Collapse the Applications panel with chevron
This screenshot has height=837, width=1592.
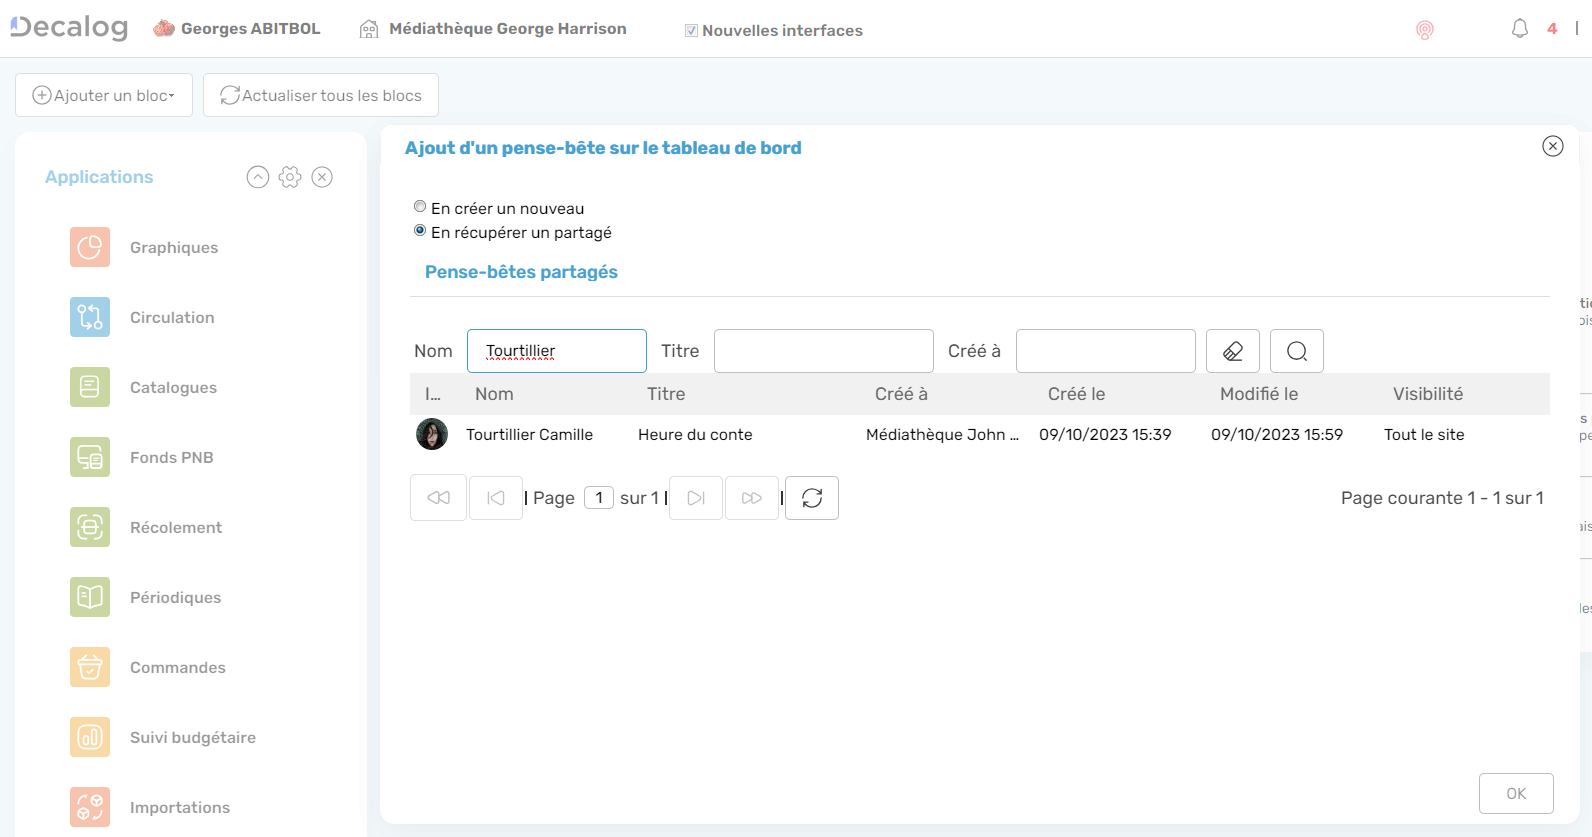click(258, 177)
